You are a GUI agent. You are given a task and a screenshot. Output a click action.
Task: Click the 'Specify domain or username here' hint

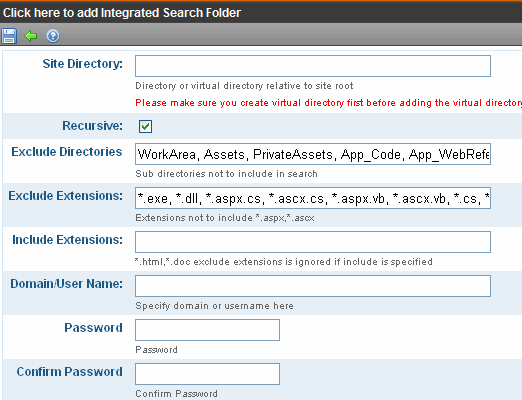point(214,306)
